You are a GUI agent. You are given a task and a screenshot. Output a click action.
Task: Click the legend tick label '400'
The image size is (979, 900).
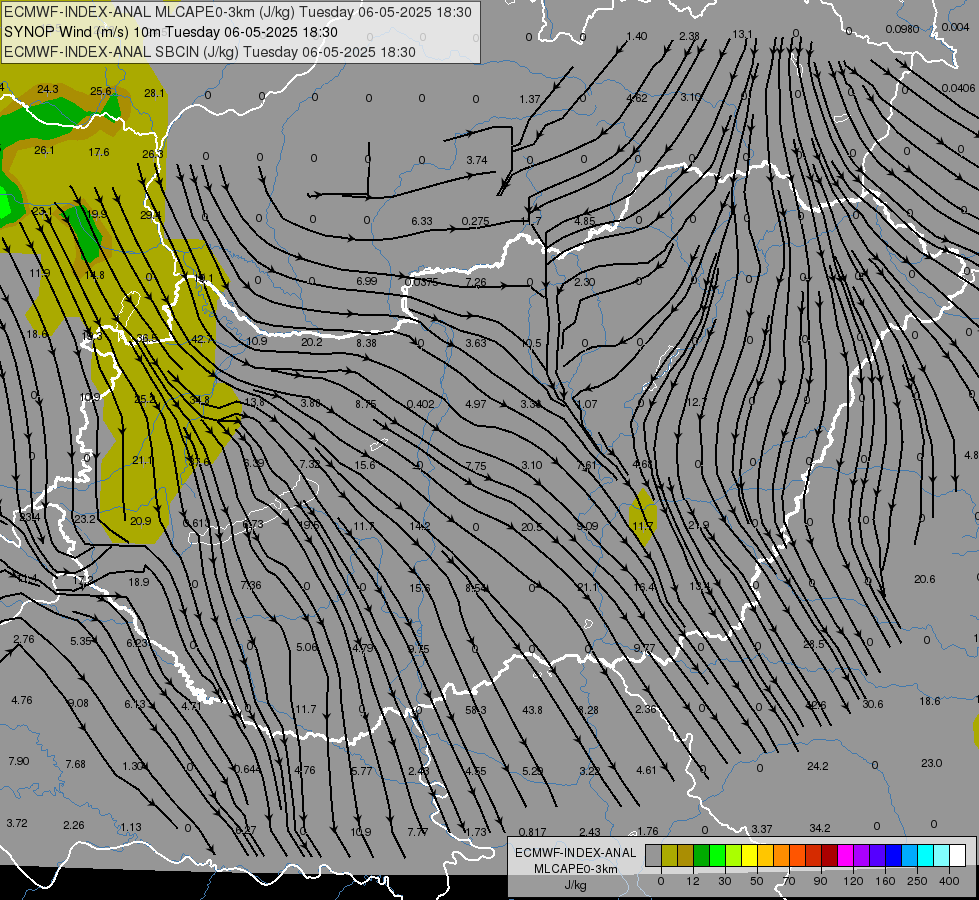click(949, 881)
